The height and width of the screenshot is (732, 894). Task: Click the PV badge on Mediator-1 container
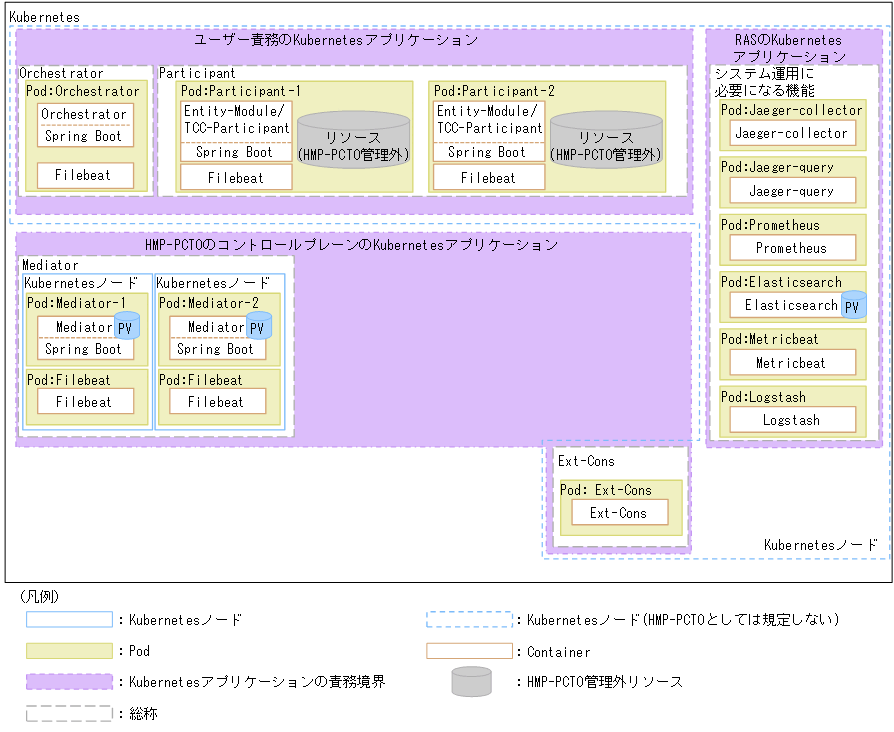[x=128, y=326]
